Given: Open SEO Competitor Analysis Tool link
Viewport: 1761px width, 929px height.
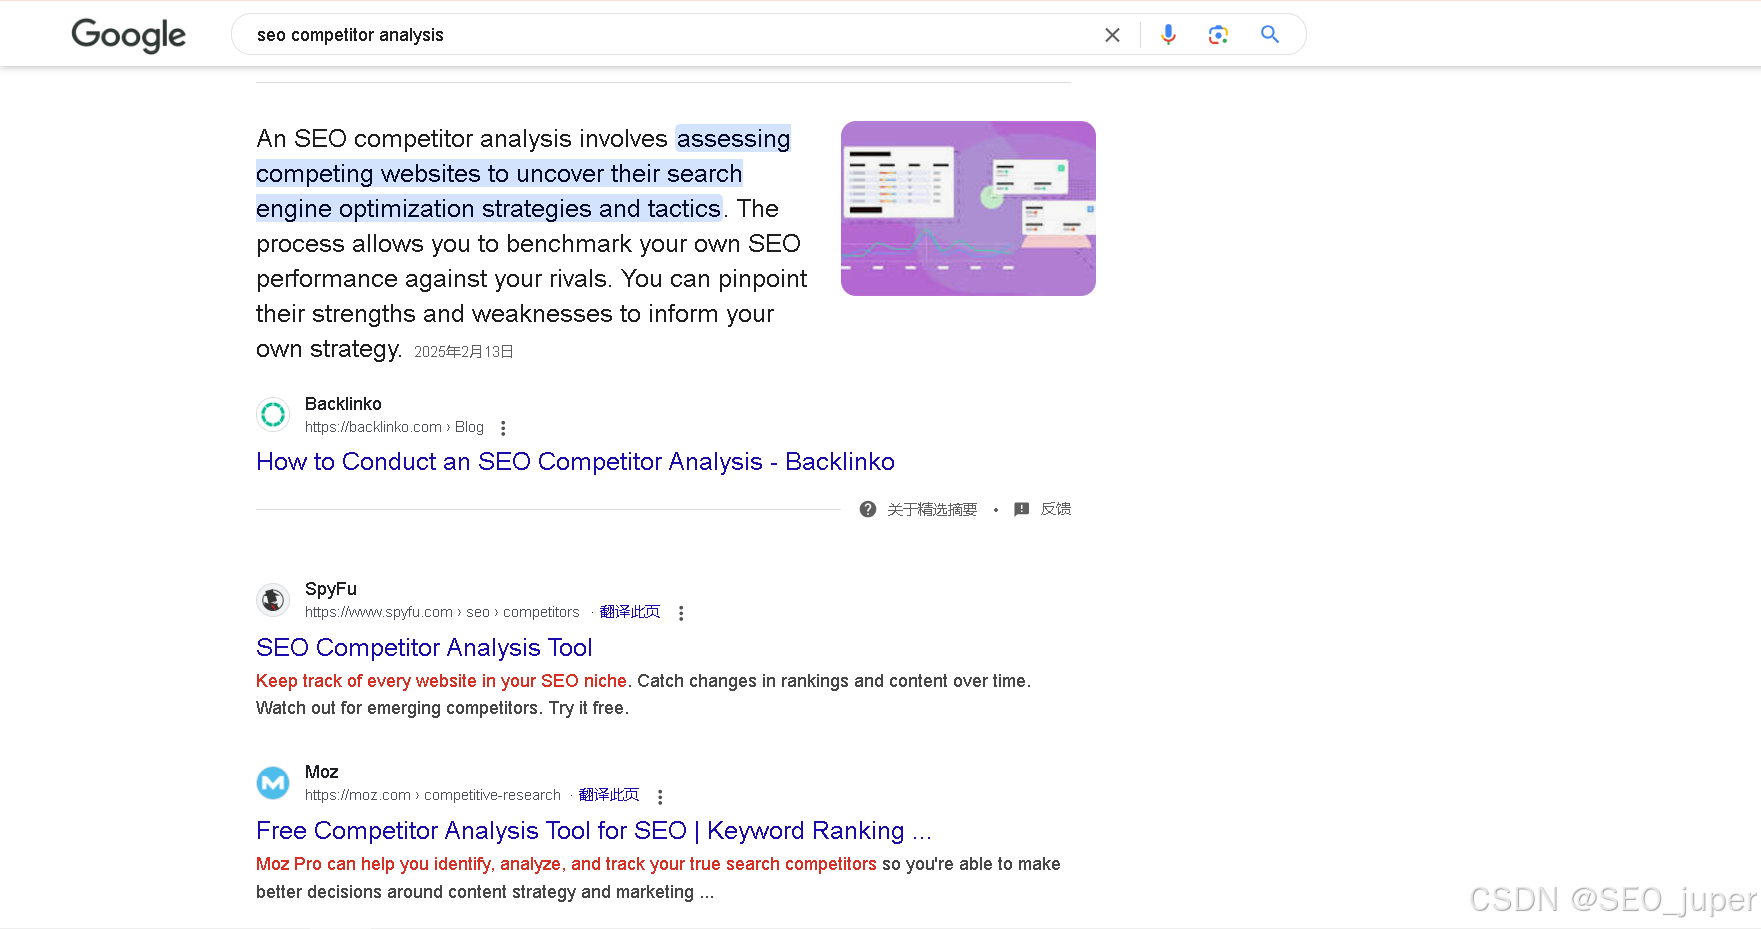Looking at the screenshot, I should click(424, 648).
